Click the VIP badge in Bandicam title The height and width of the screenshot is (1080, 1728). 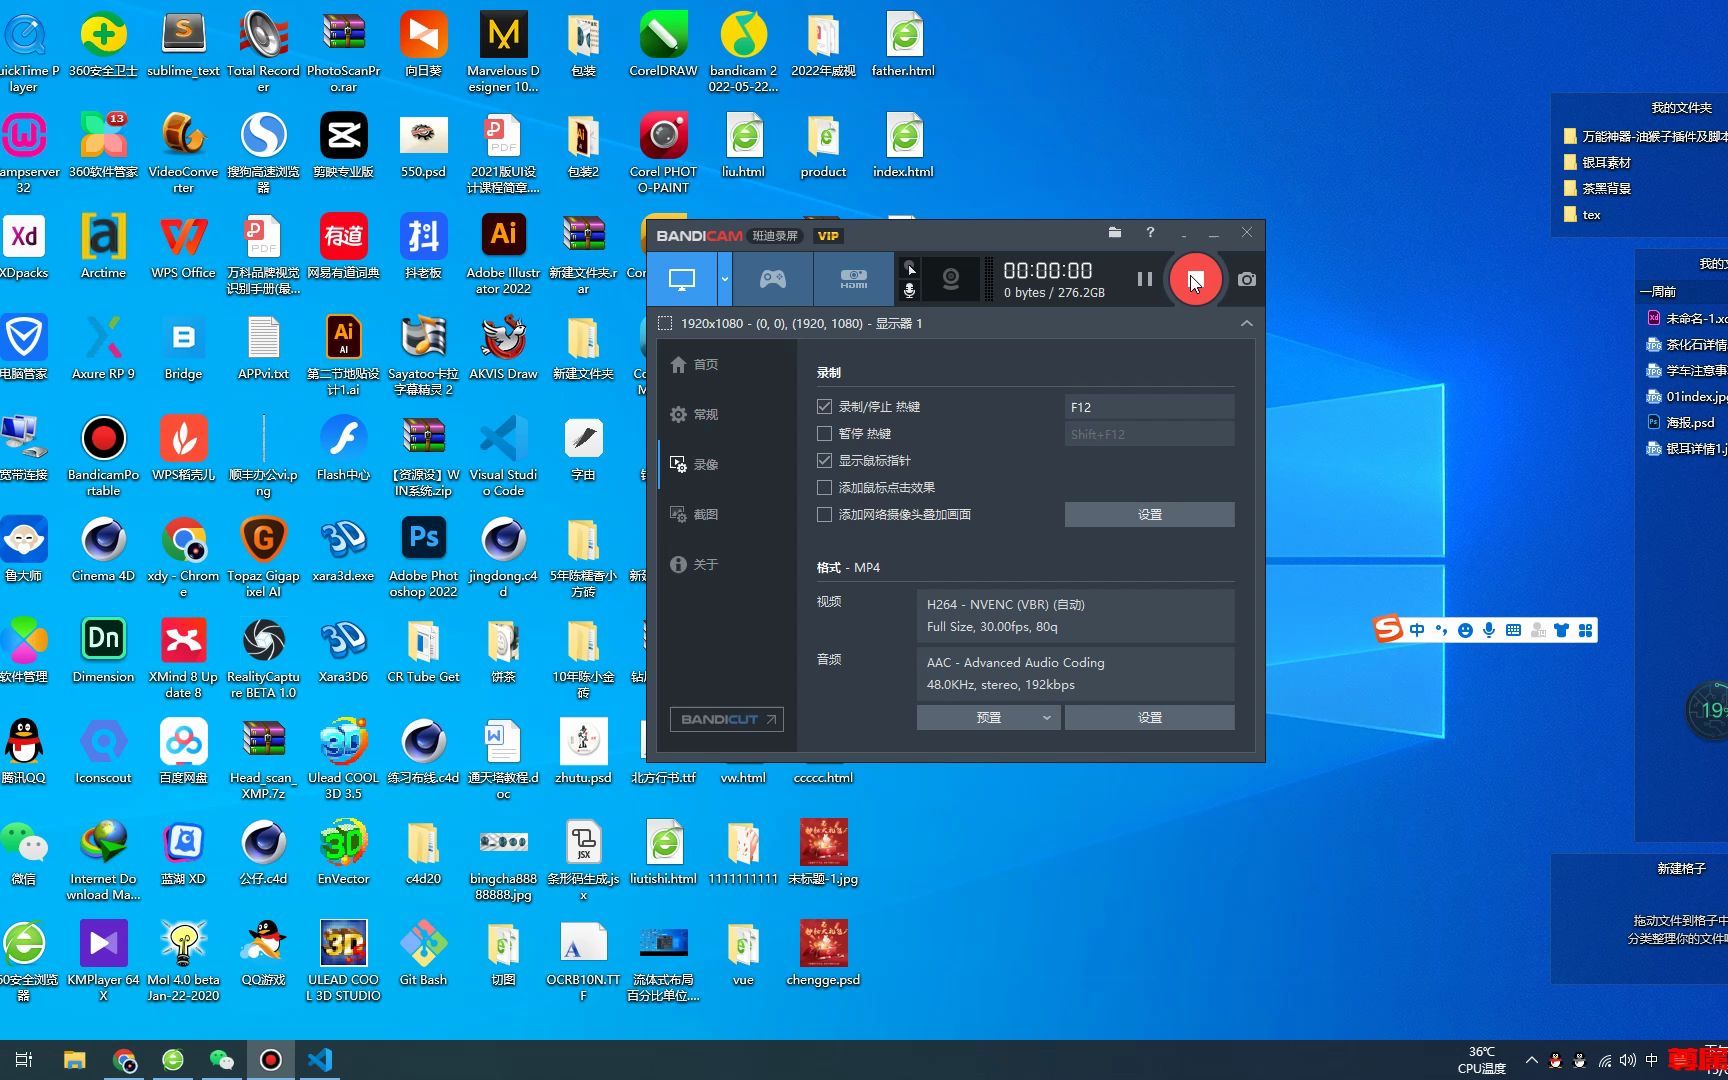coord(828,236)
